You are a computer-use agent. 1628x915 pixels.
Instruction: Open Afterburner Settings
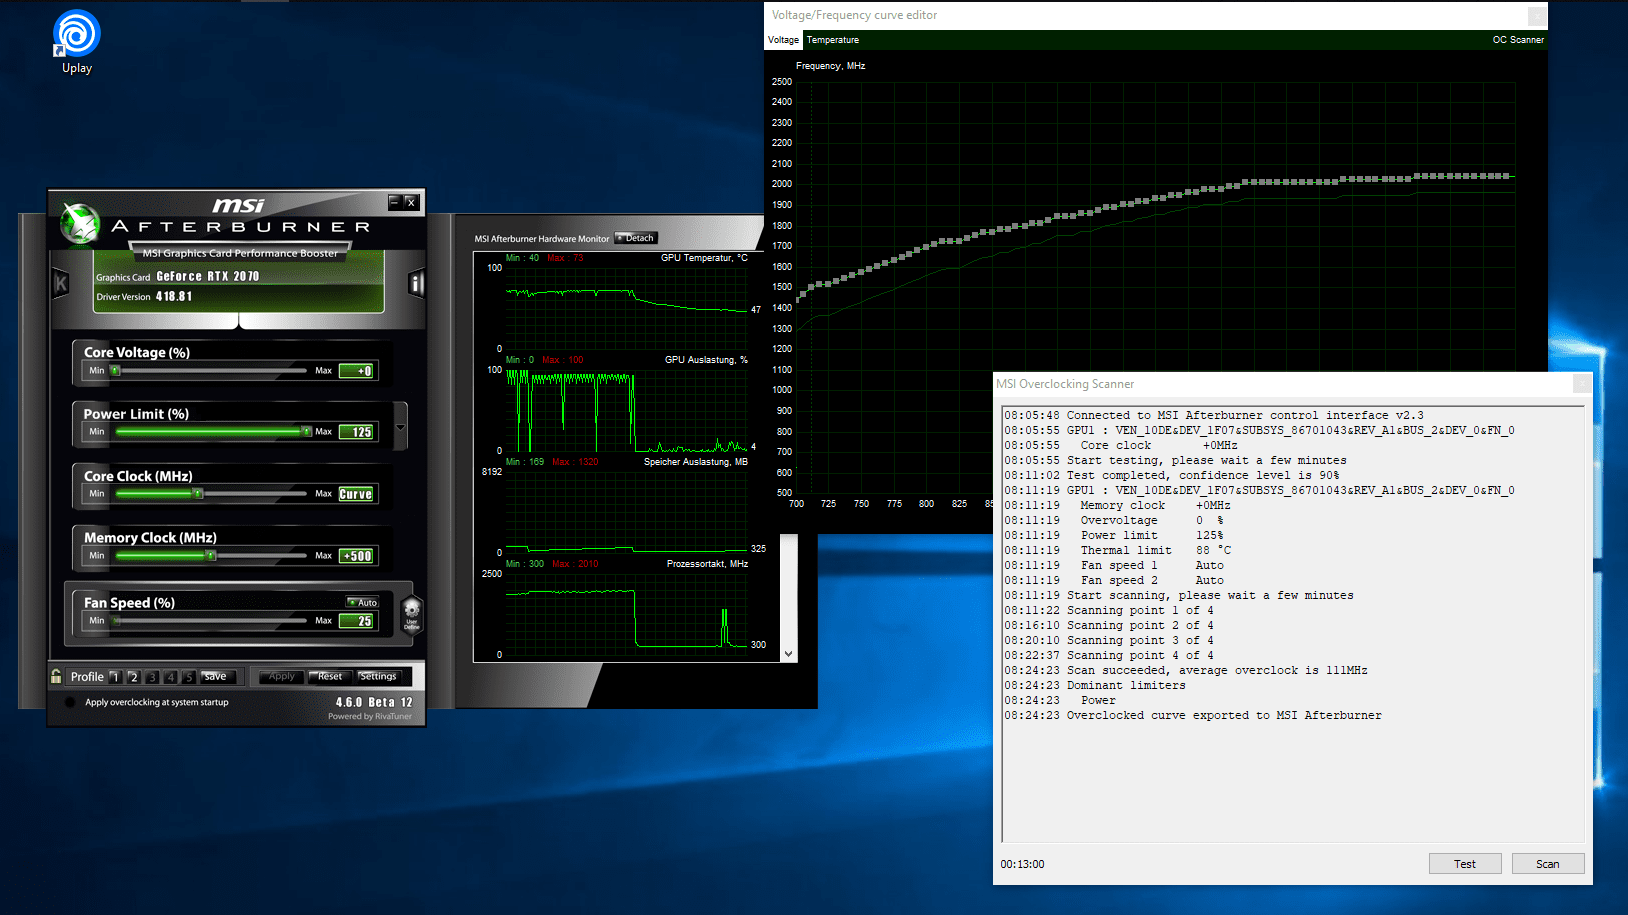[378, 677]
